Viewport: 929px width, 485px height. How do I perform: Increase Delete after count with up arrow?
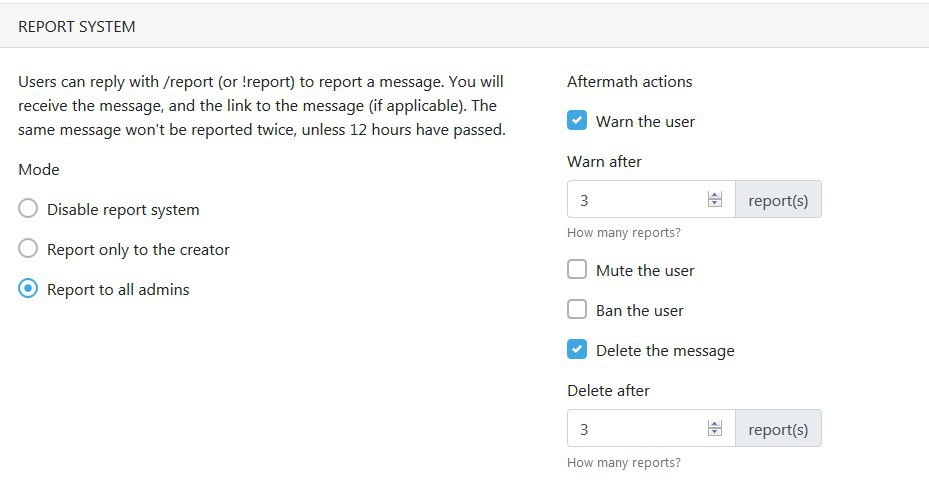(x=715, y=424)
